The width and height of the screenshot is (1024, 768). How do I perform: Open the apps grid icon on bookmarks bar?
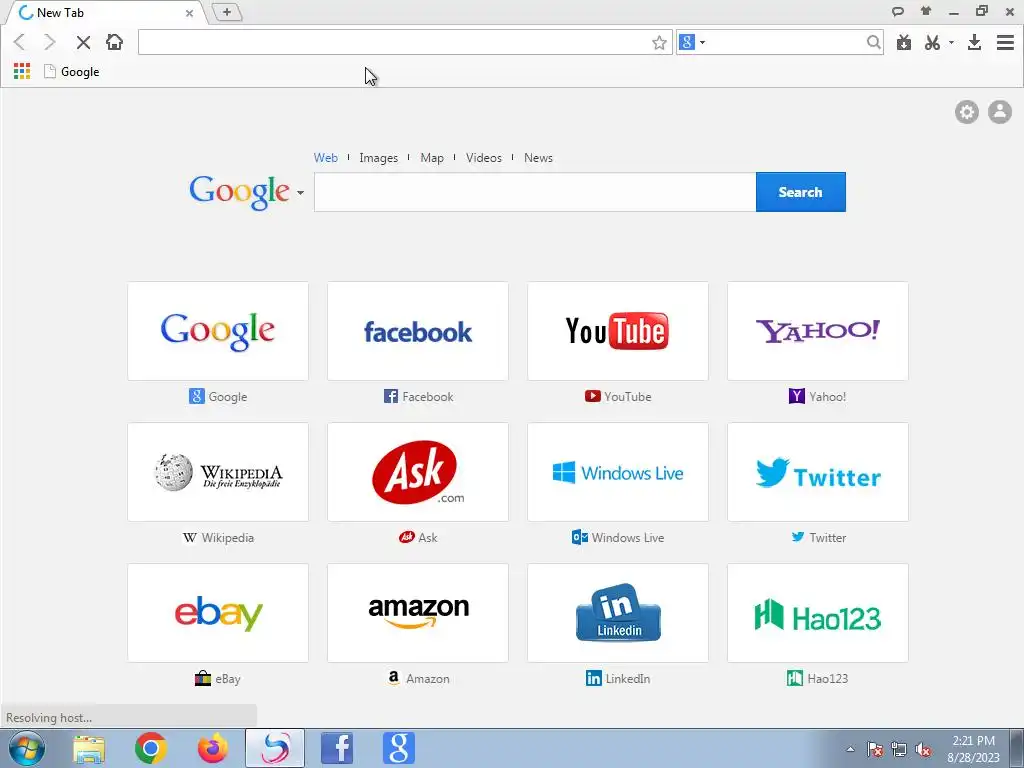pos(22,71)
